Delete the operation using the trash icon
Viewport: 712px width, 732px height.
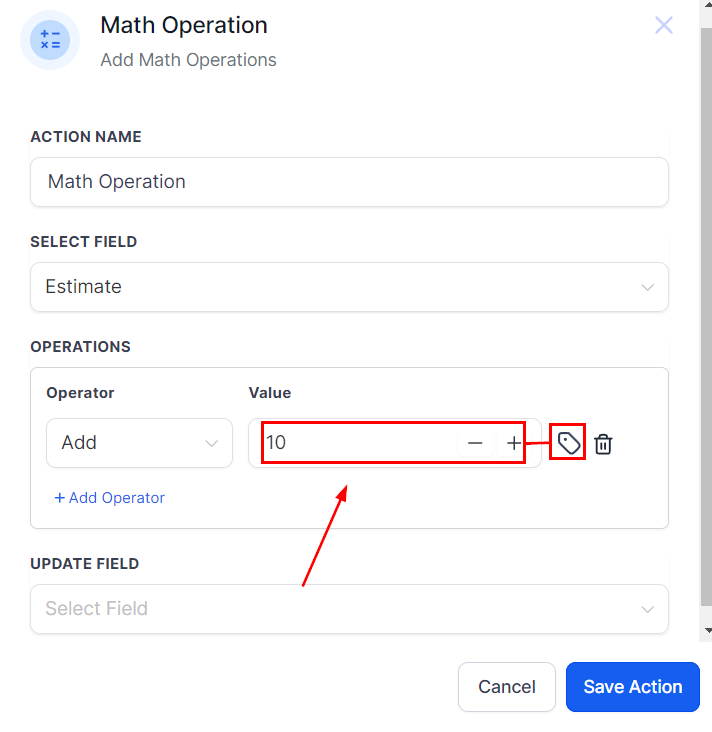click(x=603, y=444)
